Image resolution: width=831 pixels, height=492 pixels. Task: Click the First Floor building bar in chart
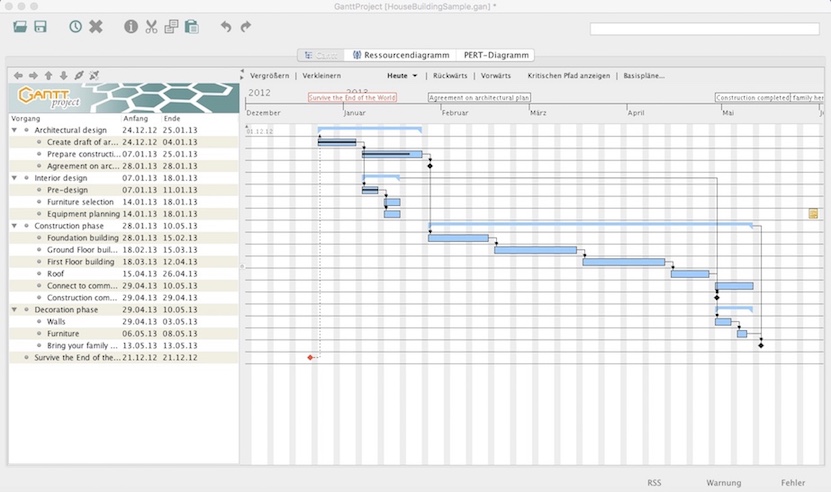click(624, 262)
